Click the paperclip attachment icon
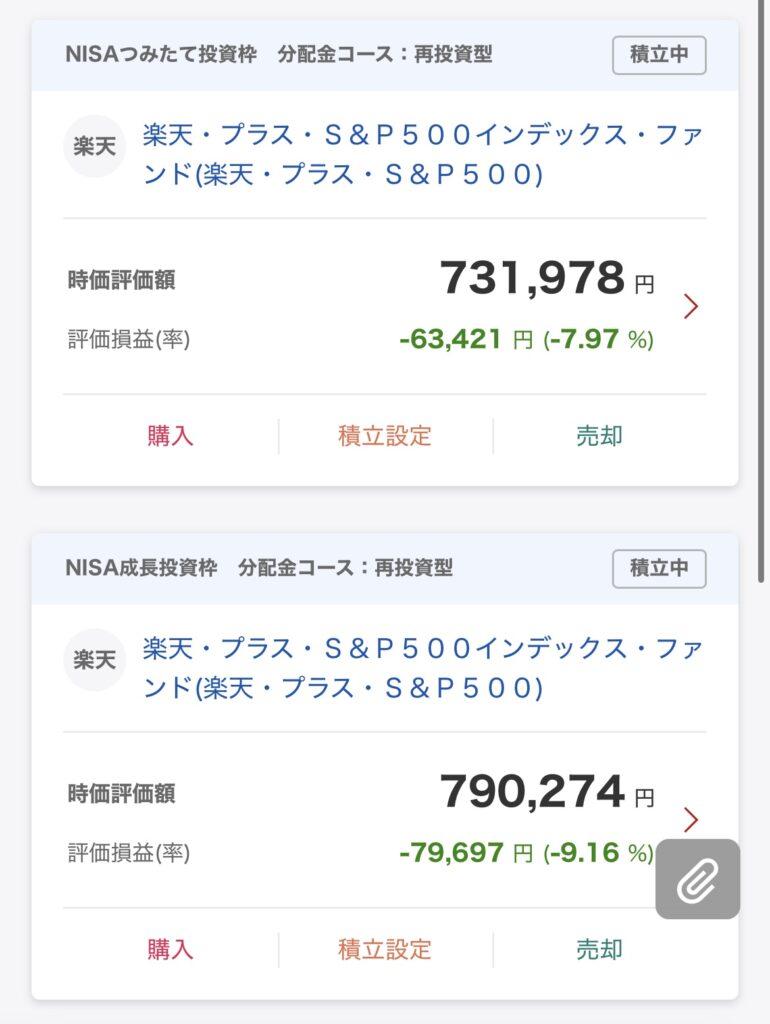 [x=697, y=880]
